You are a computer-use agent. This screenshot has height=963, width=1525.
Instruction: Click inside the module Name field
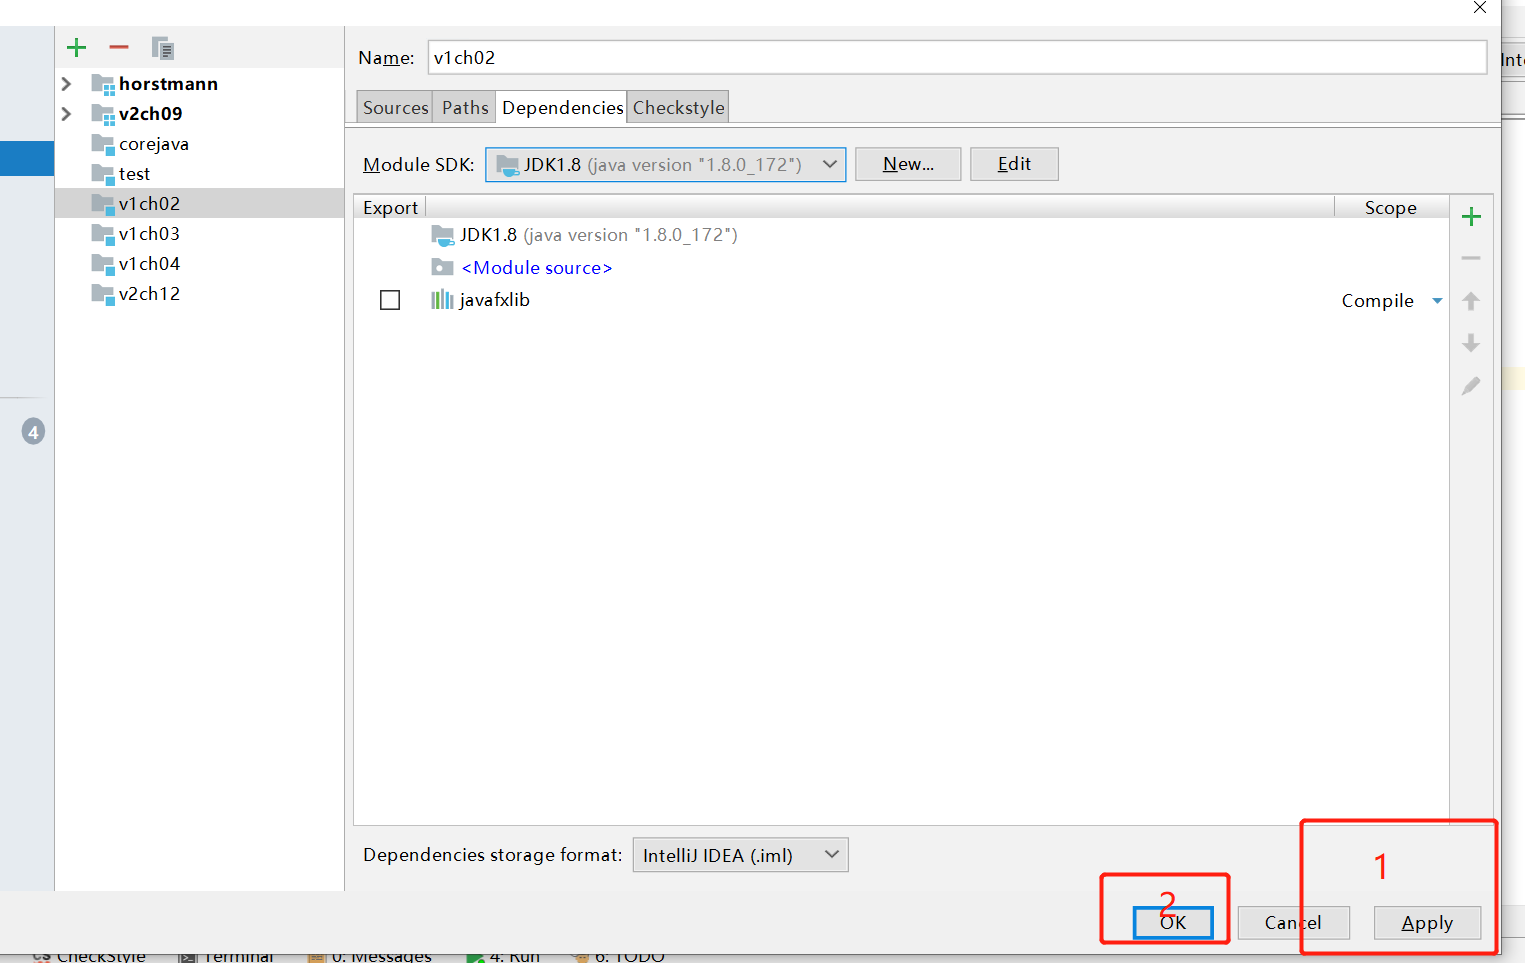tap(700, 57)
